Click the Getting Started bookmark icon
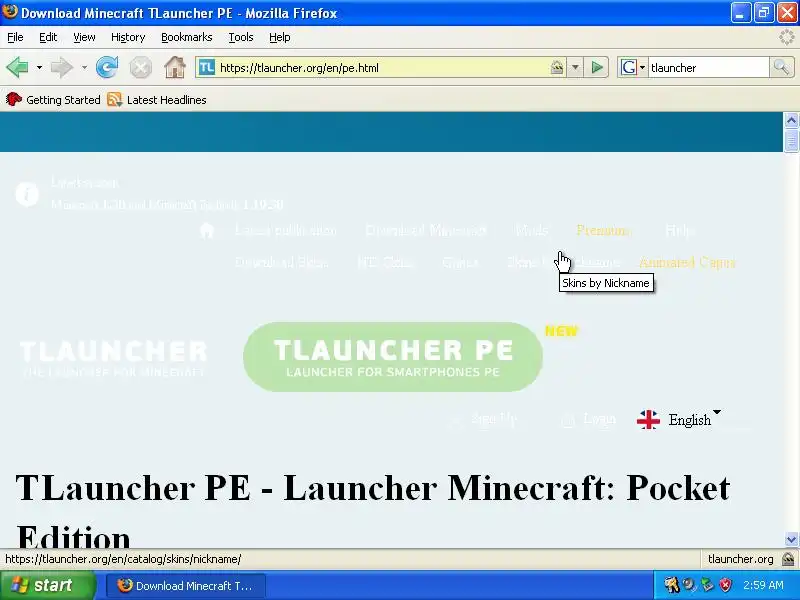Viewport: 800px width, 600px height. point(14,99)
